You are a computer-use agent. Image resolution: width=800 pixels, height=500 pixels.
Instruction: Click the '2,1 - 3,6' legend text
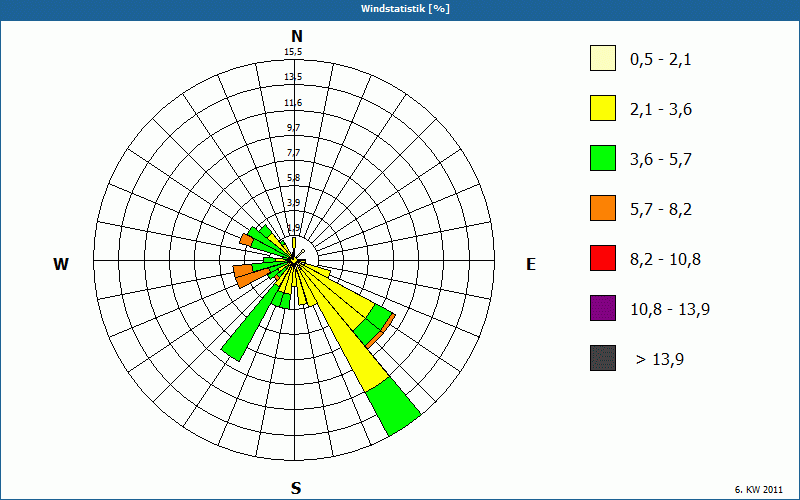[661, 110]
